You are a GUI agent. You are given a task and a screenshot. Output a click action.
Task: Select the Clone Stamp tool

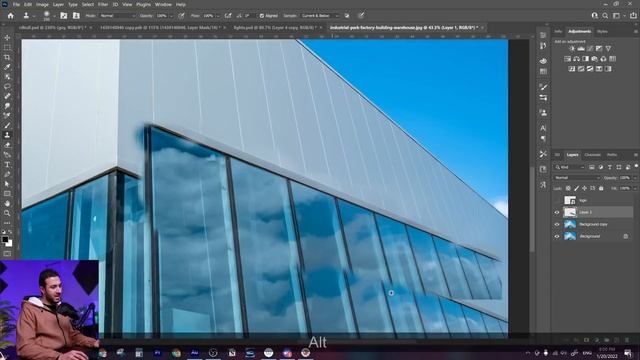[7, 135]
